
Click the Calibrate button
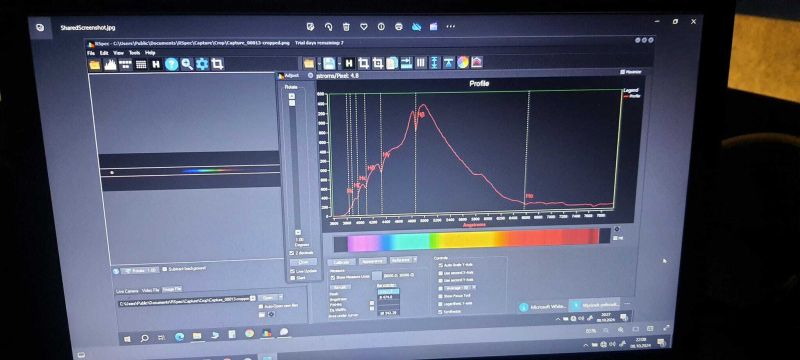(x=341, y=261)
